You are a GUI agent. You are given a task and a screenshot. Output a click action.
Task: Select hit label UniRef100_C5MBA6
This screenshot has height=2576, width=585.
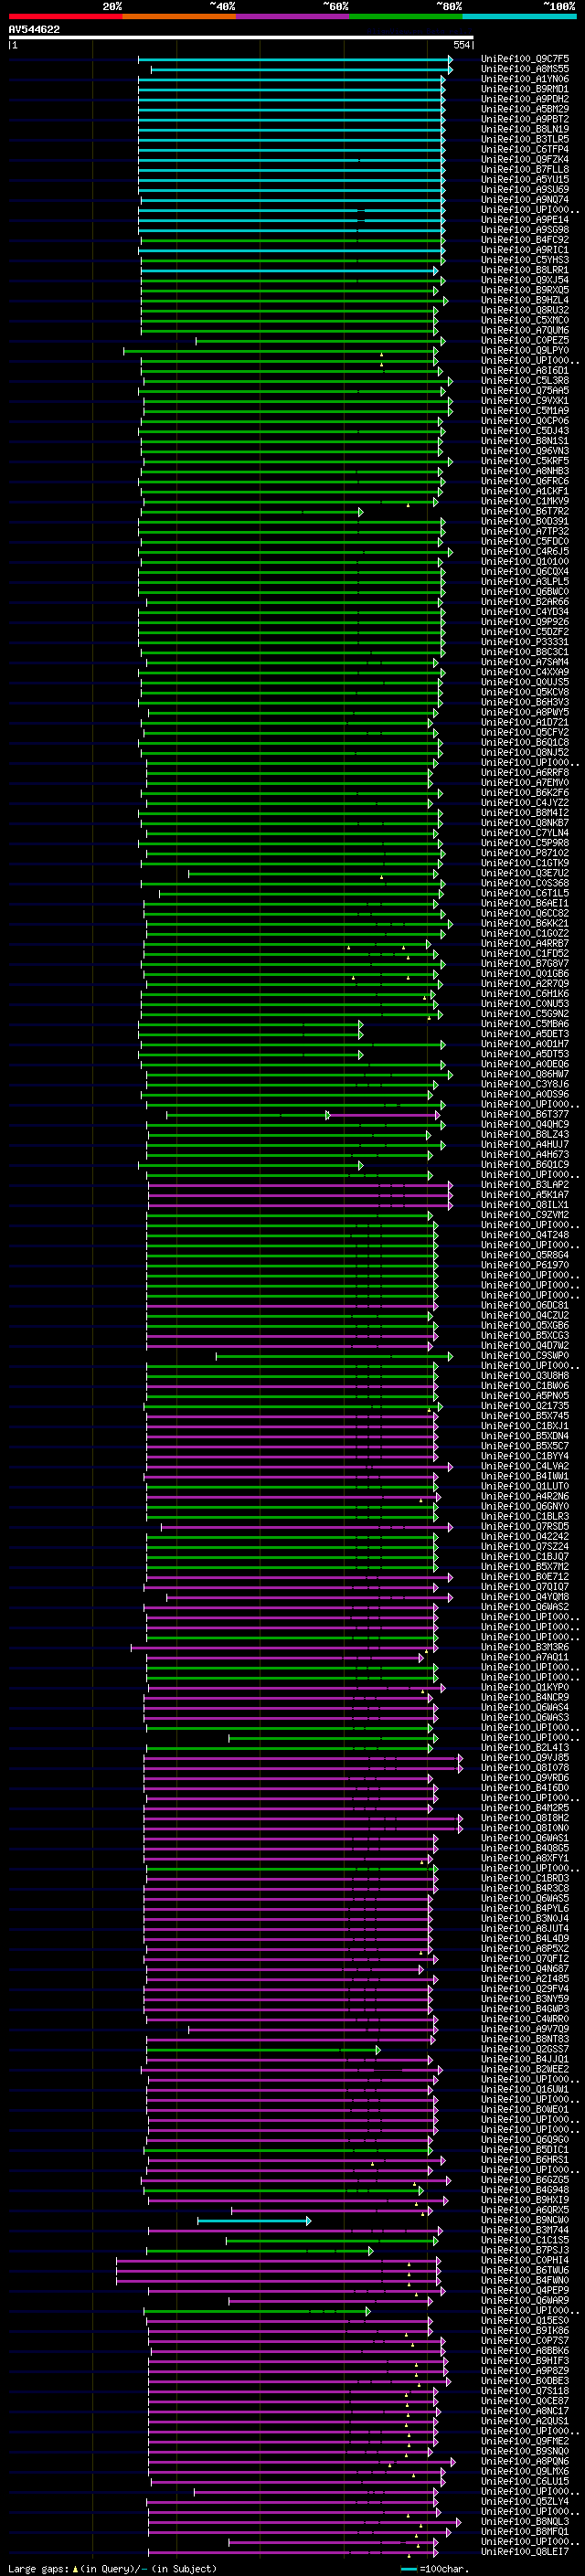pos(525,1024)
